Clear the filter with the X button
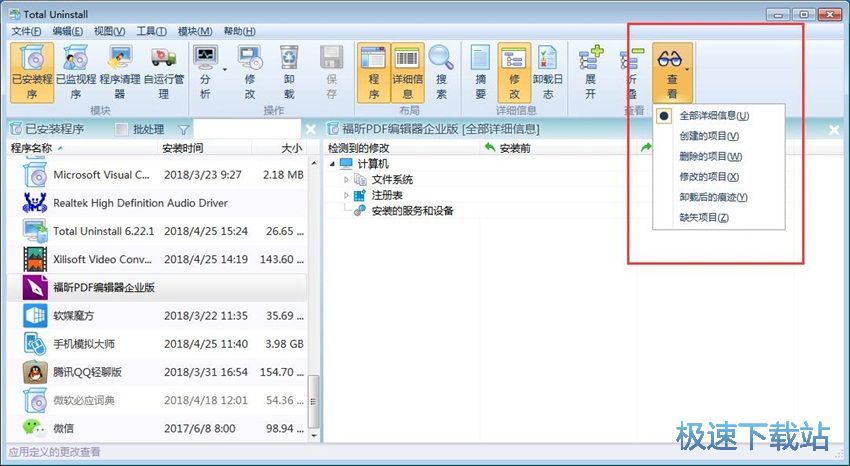Viewport: 850px width, 466px height. [x=311, y=130]
